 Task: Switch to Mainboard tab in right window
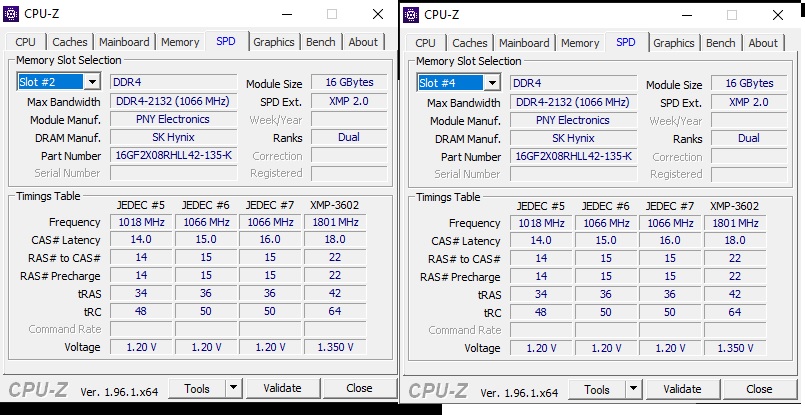(x=524, y=43)
